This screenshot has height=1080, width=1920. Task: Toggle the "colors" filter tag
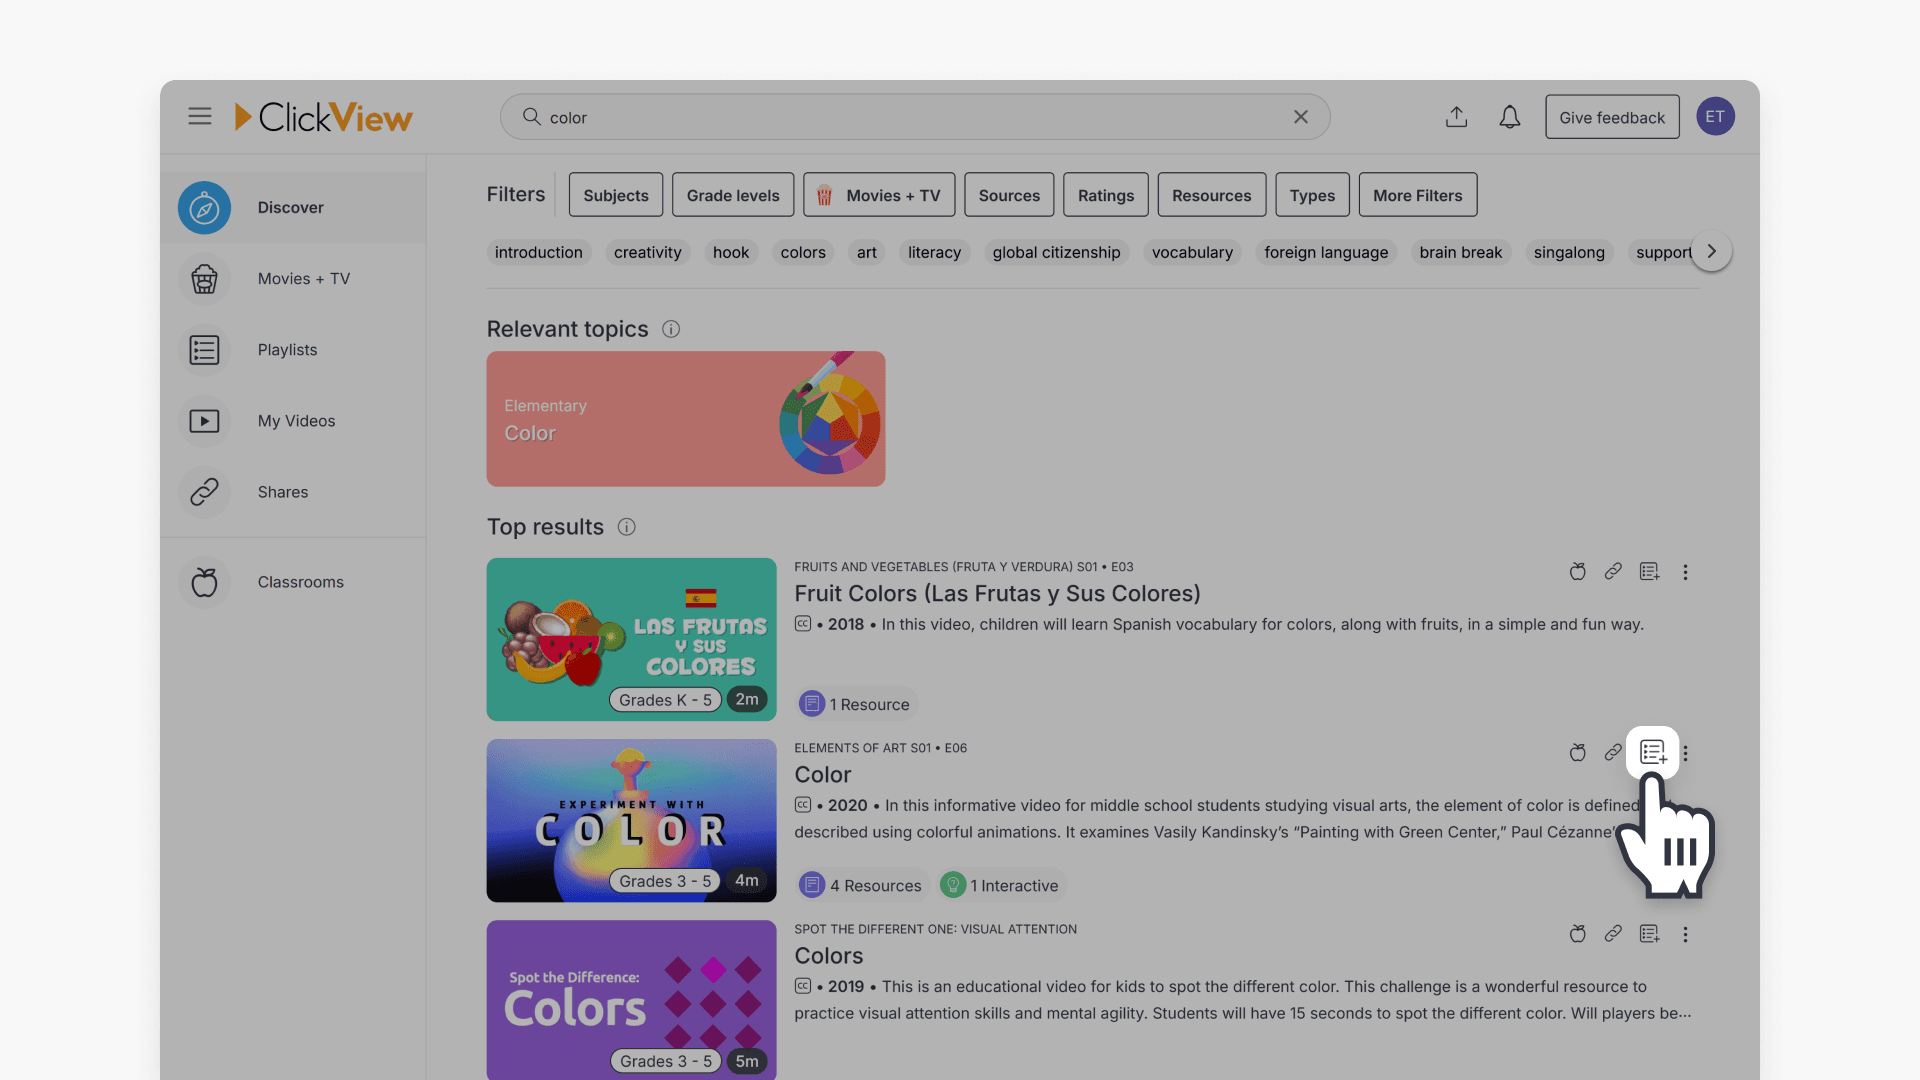[802, 252]
